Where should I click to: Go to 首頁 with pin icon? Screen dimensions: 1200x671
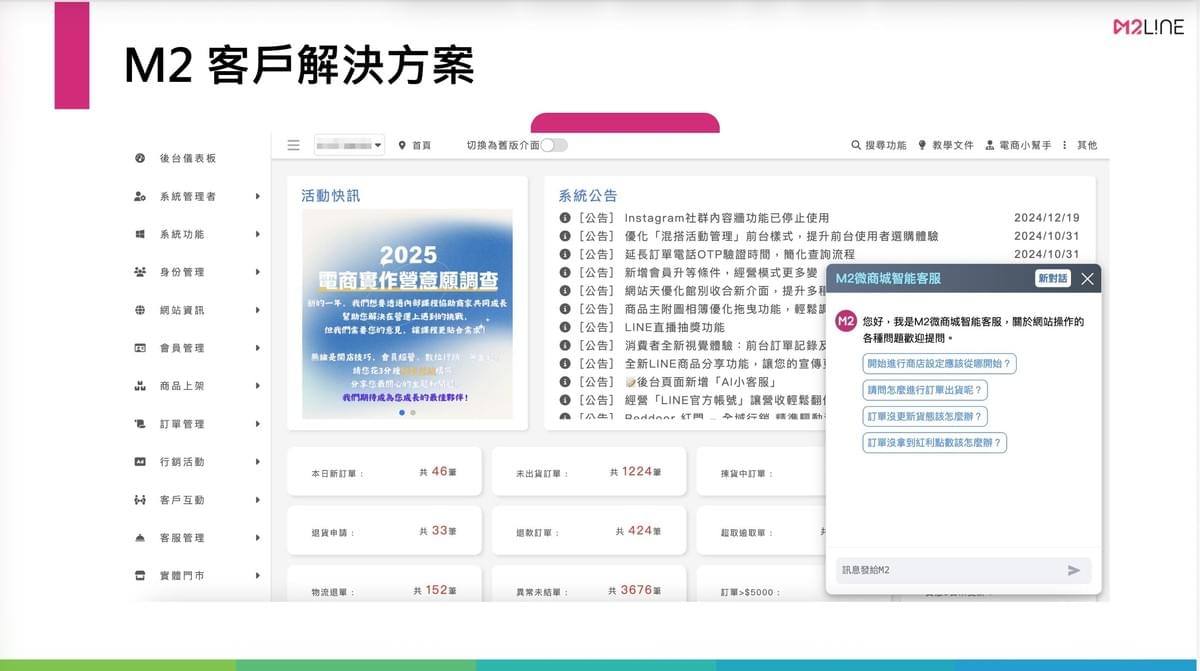click(415, 145)
